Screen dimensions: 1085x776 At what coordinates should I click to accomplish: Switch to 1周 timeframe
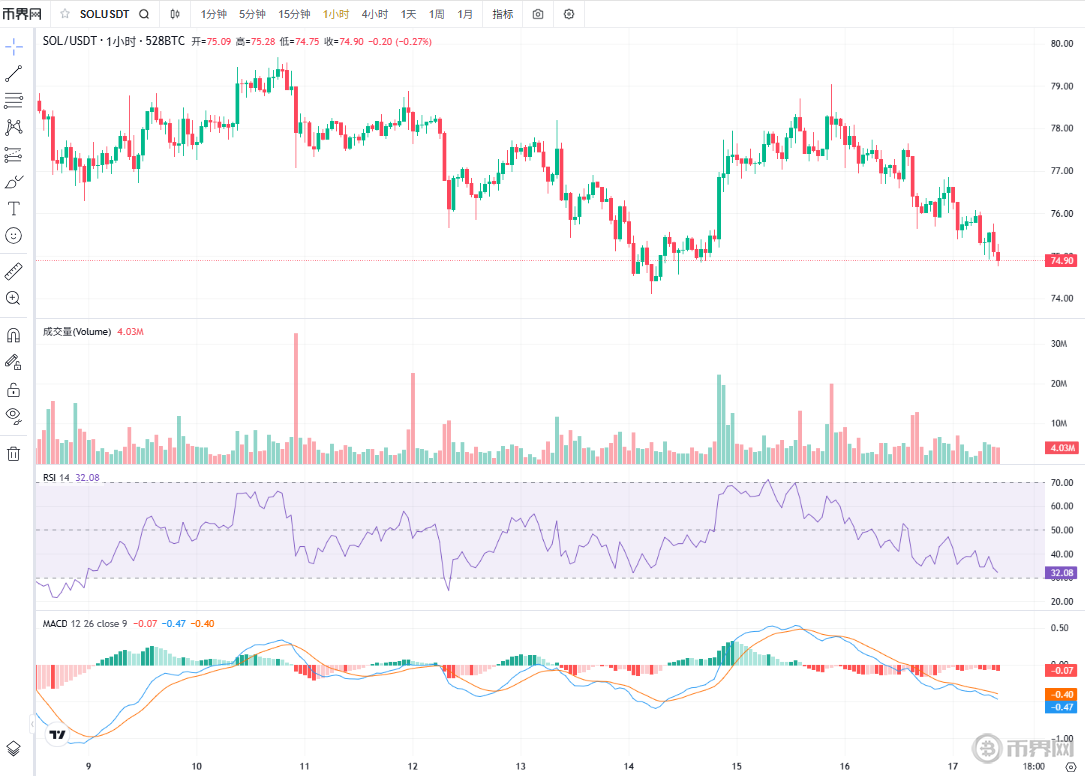pyautogui.click(x=437, y=14)
